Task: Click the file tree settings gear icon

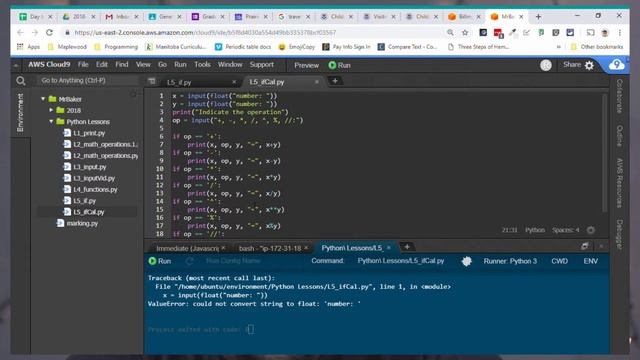Action: (133, 95)
